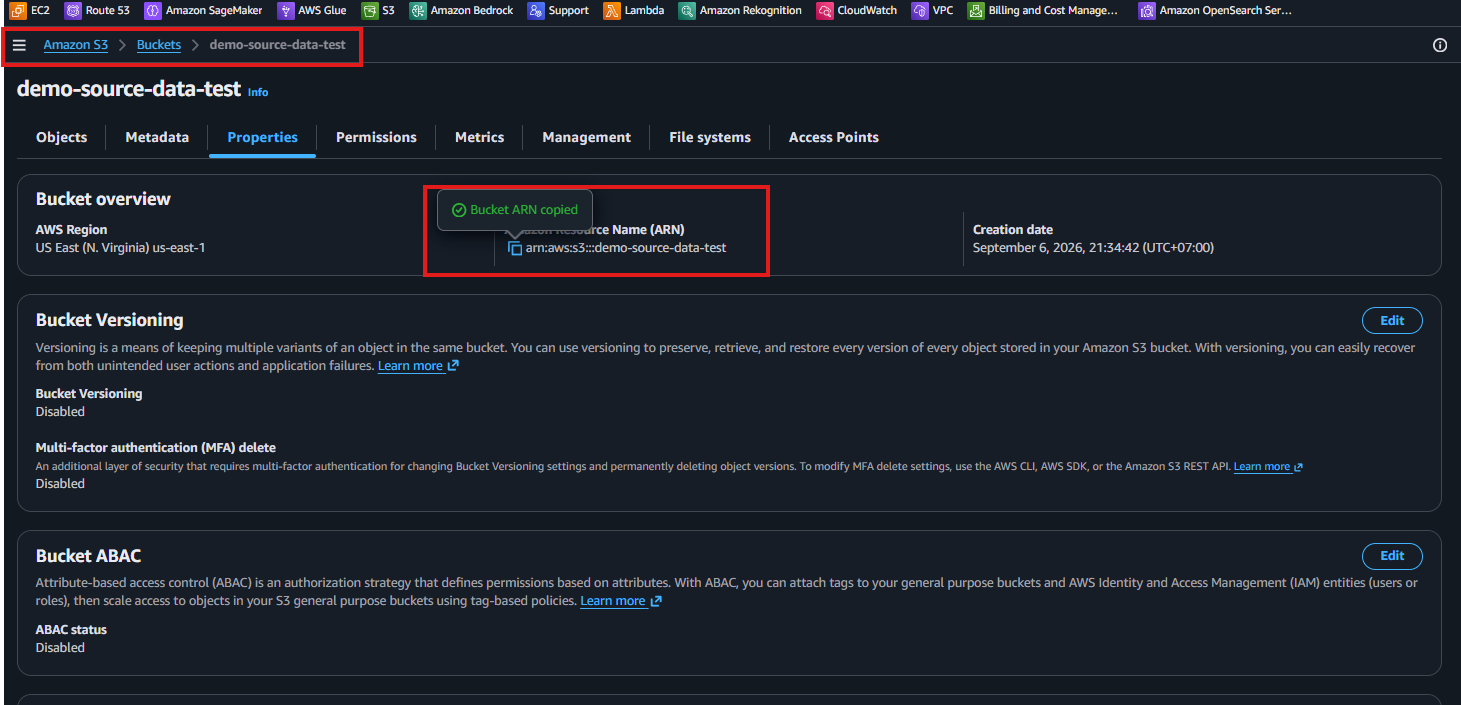
Task: Open Amazon Bedrock shortcut icon
Action: (x=417, y=11)
